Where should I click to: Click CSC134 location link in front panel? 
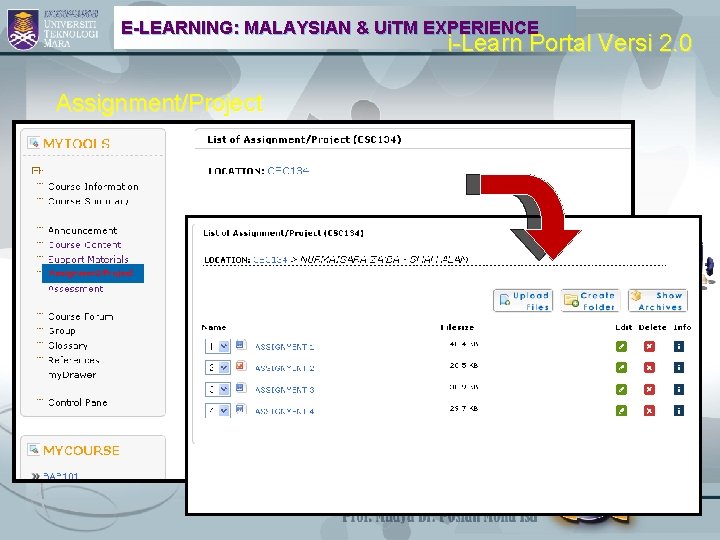[x=270, y=260]
